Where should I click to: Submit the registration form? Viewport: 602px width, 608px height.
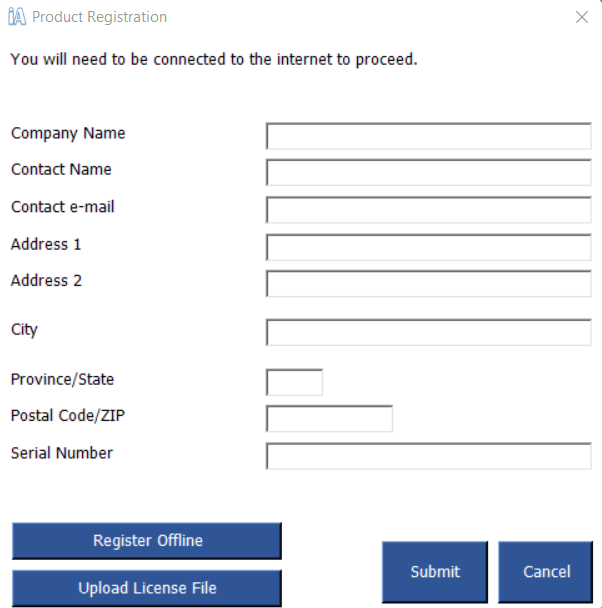tap(435, 572)
